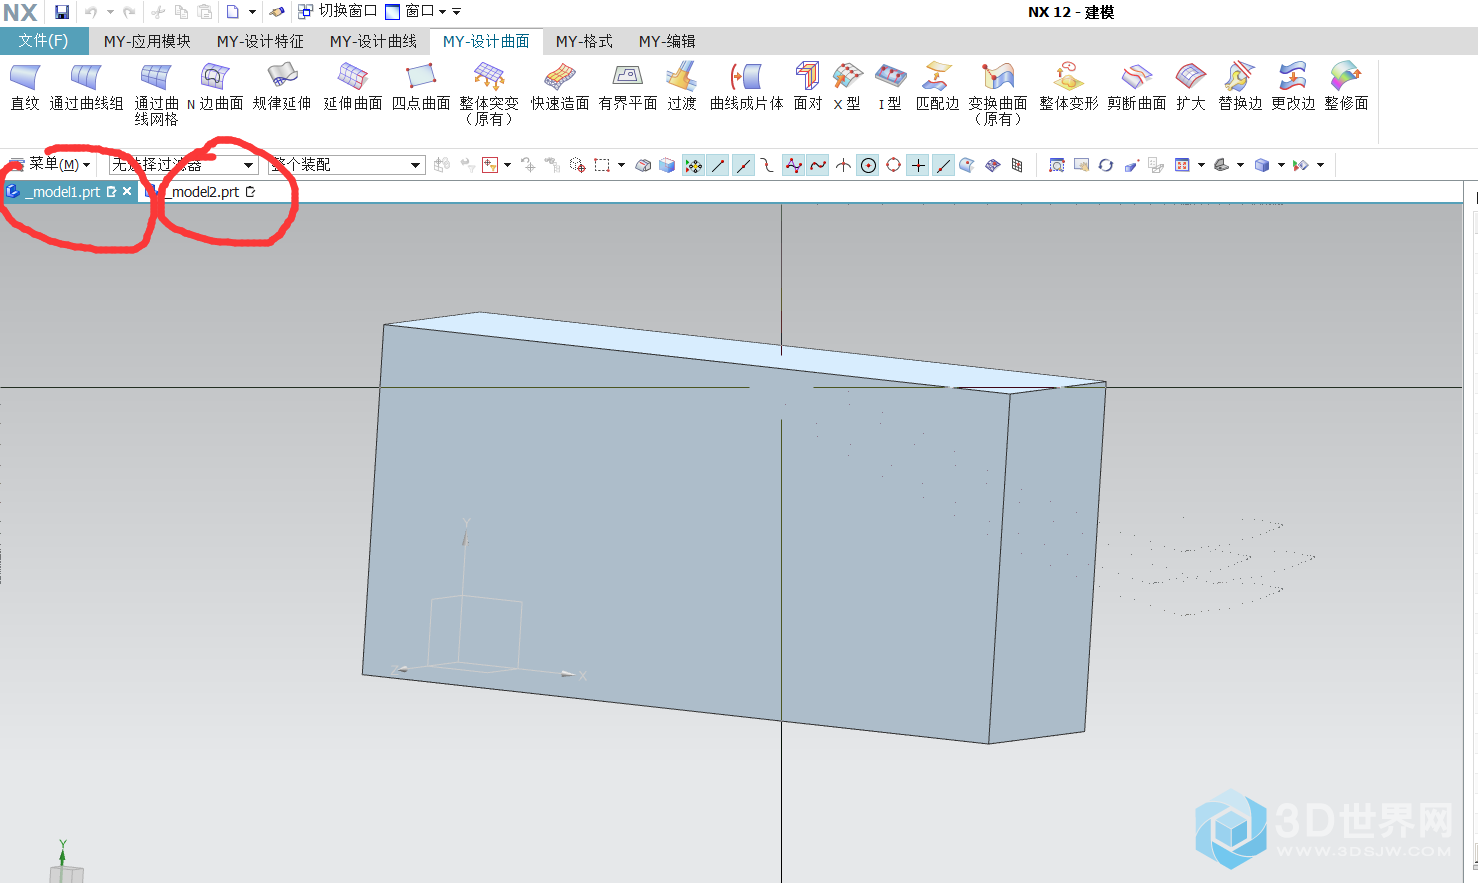1478x883 pixels.
Task: Toggle the existing point snap option
Action: point(918,165)
